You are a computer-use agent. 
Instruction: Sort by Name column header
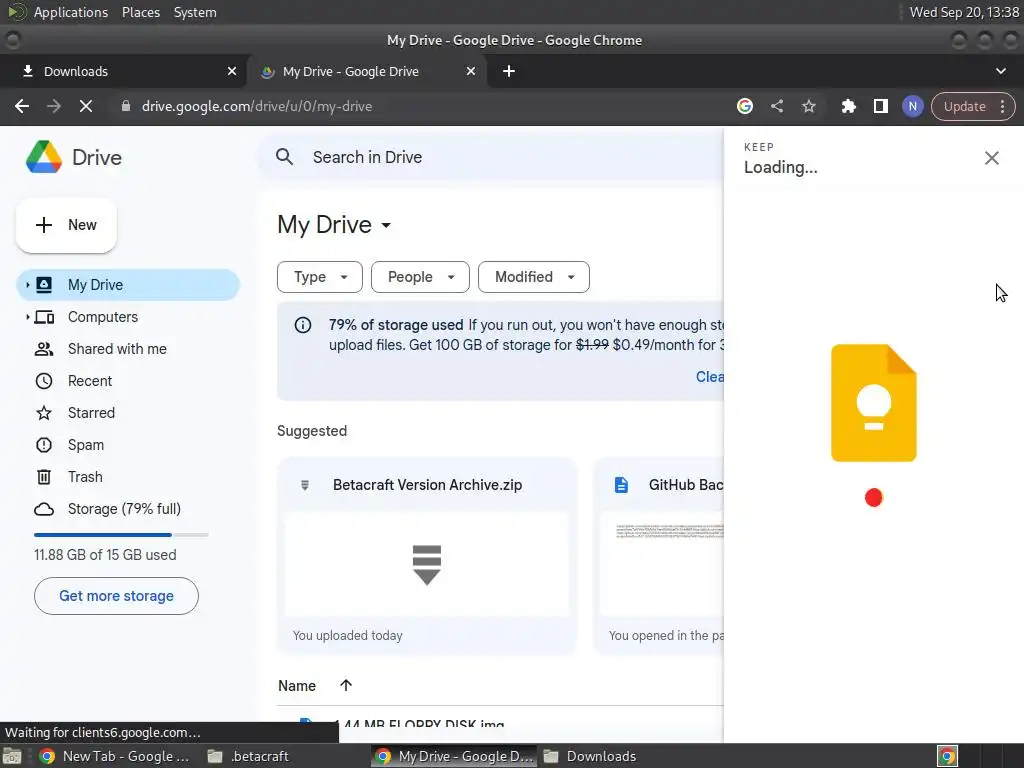coord(296,686)
